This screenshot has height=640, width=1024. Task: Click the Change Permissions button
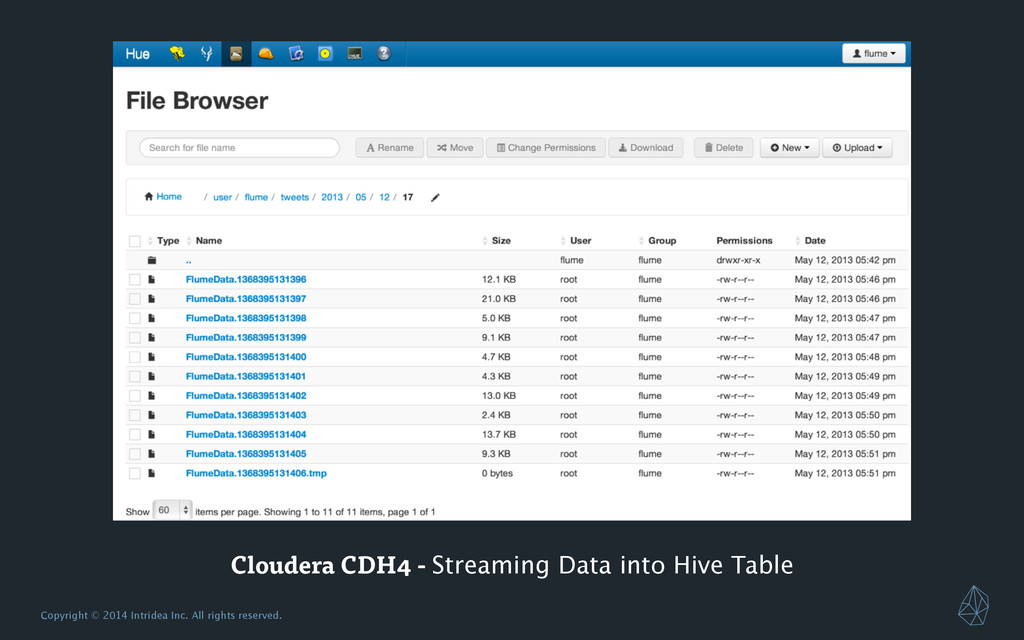point(546,148)
